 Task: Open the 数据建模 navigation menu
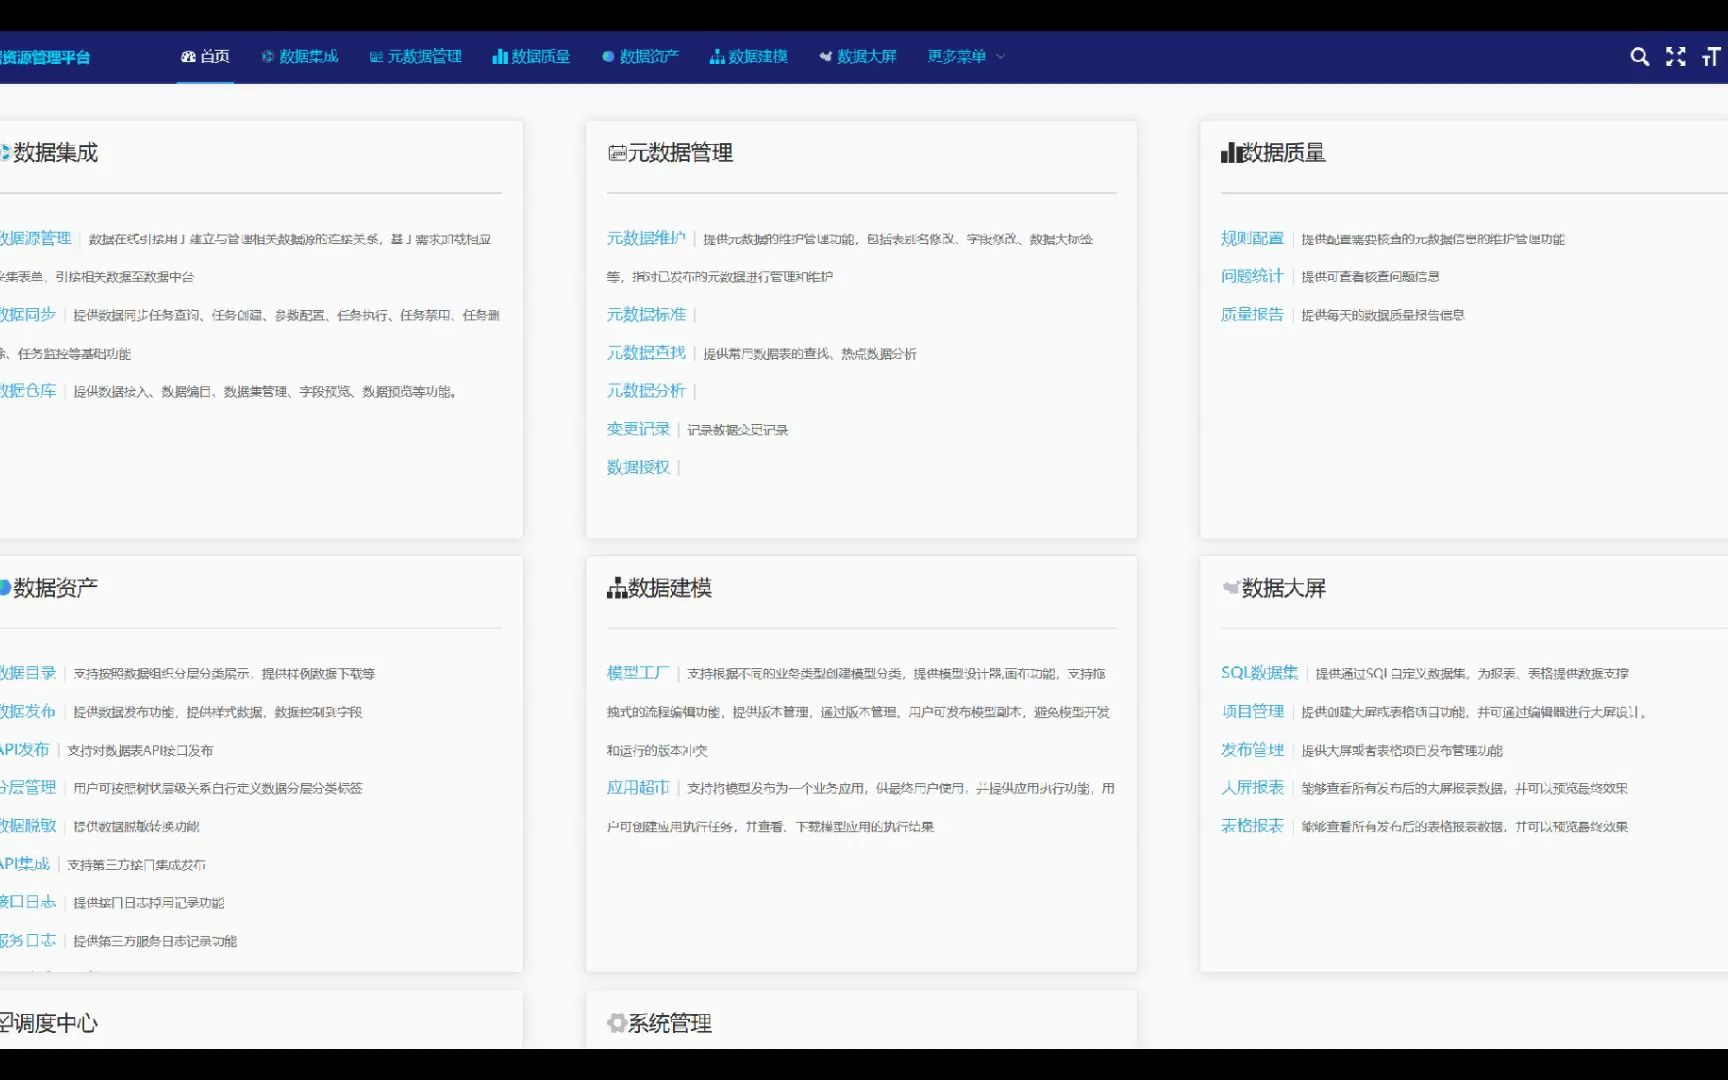coord(749,57)
